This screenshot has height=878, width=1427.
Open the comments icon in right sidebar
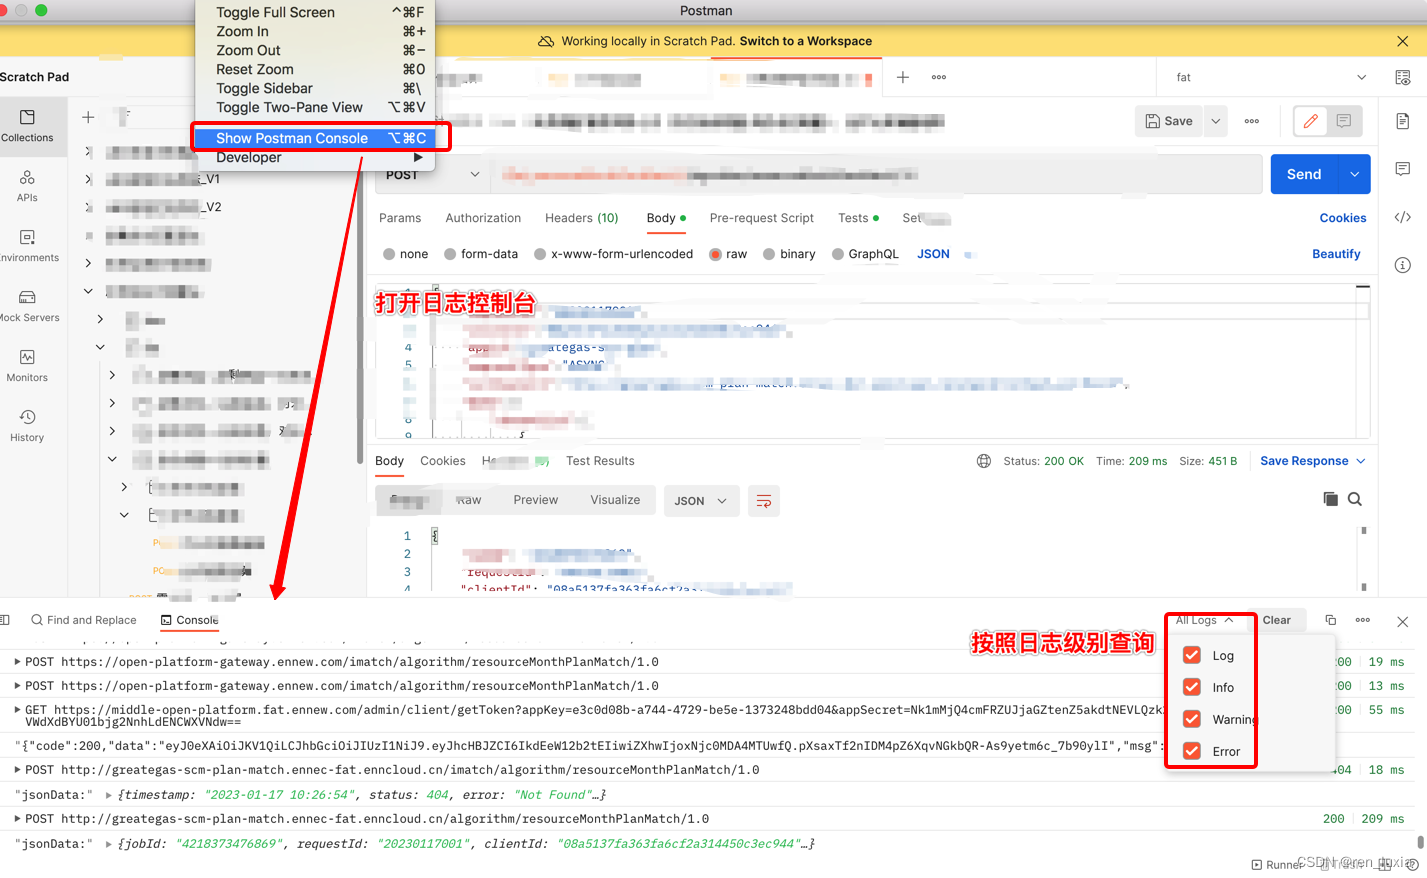1403,169
